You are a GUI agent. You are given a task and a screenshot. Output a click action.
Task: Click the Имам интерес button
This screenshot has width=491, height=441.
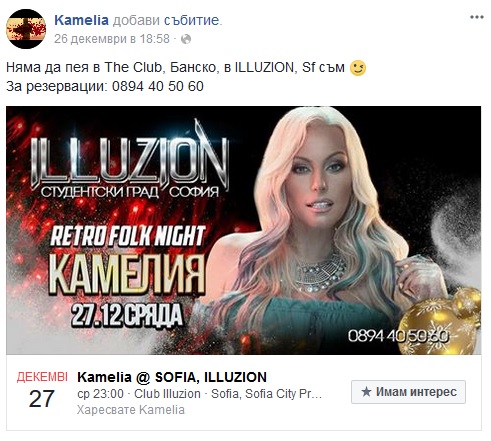tap(408, 392)
